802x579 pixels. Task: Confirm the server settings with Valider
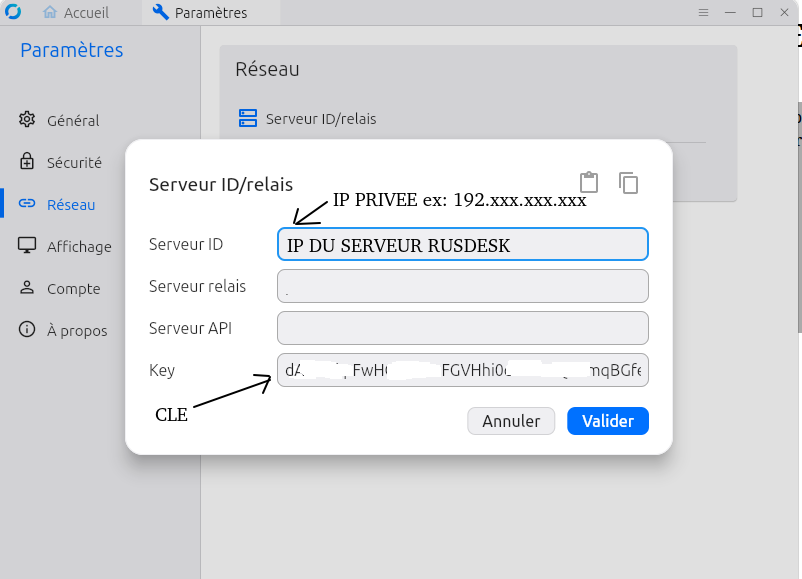click(x=607, y=421)
